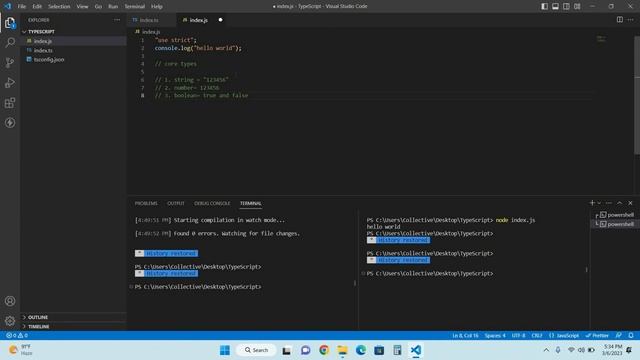
Task: Open the Customize Layout icon
Action: (577, 6)
